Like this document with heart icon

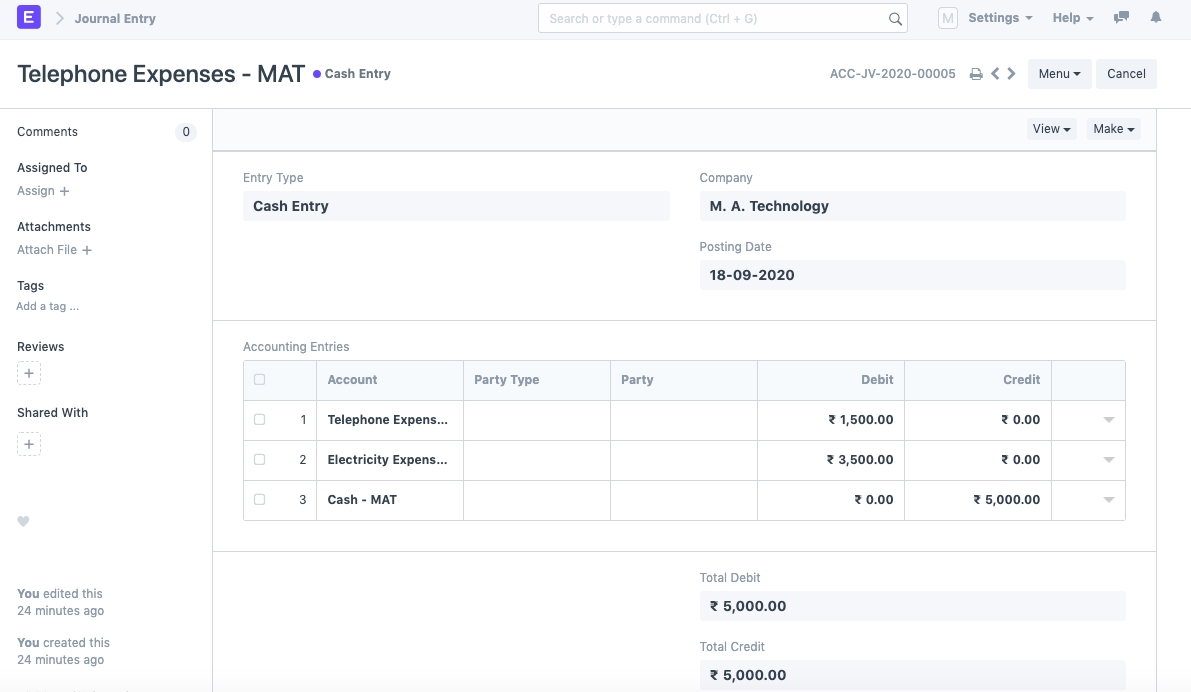click(24, 521)
